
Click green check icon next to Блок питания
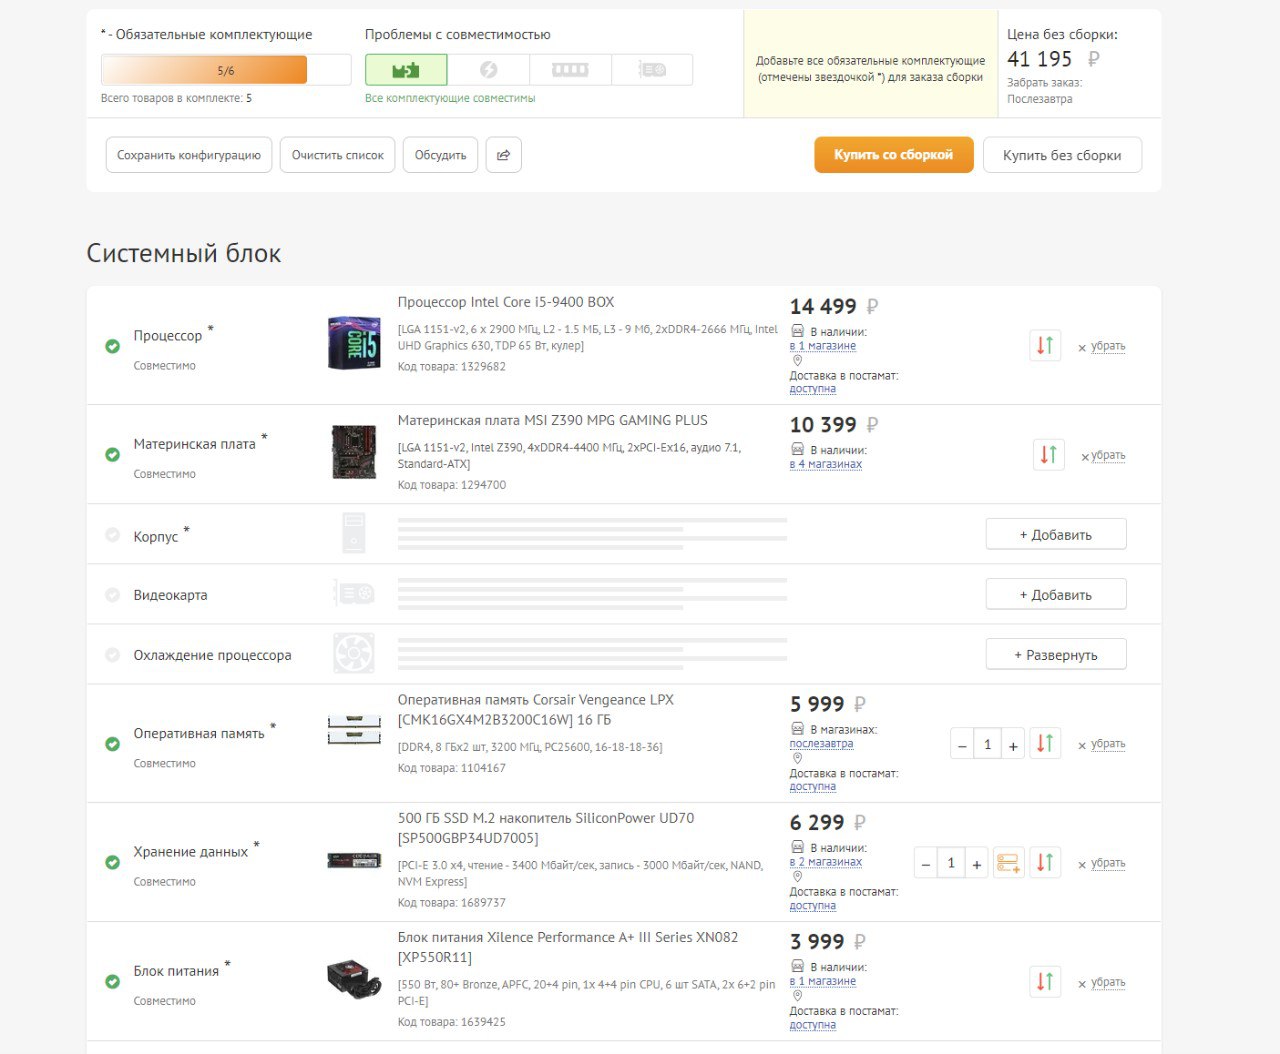pyautogui.click(x=113, y=982)
